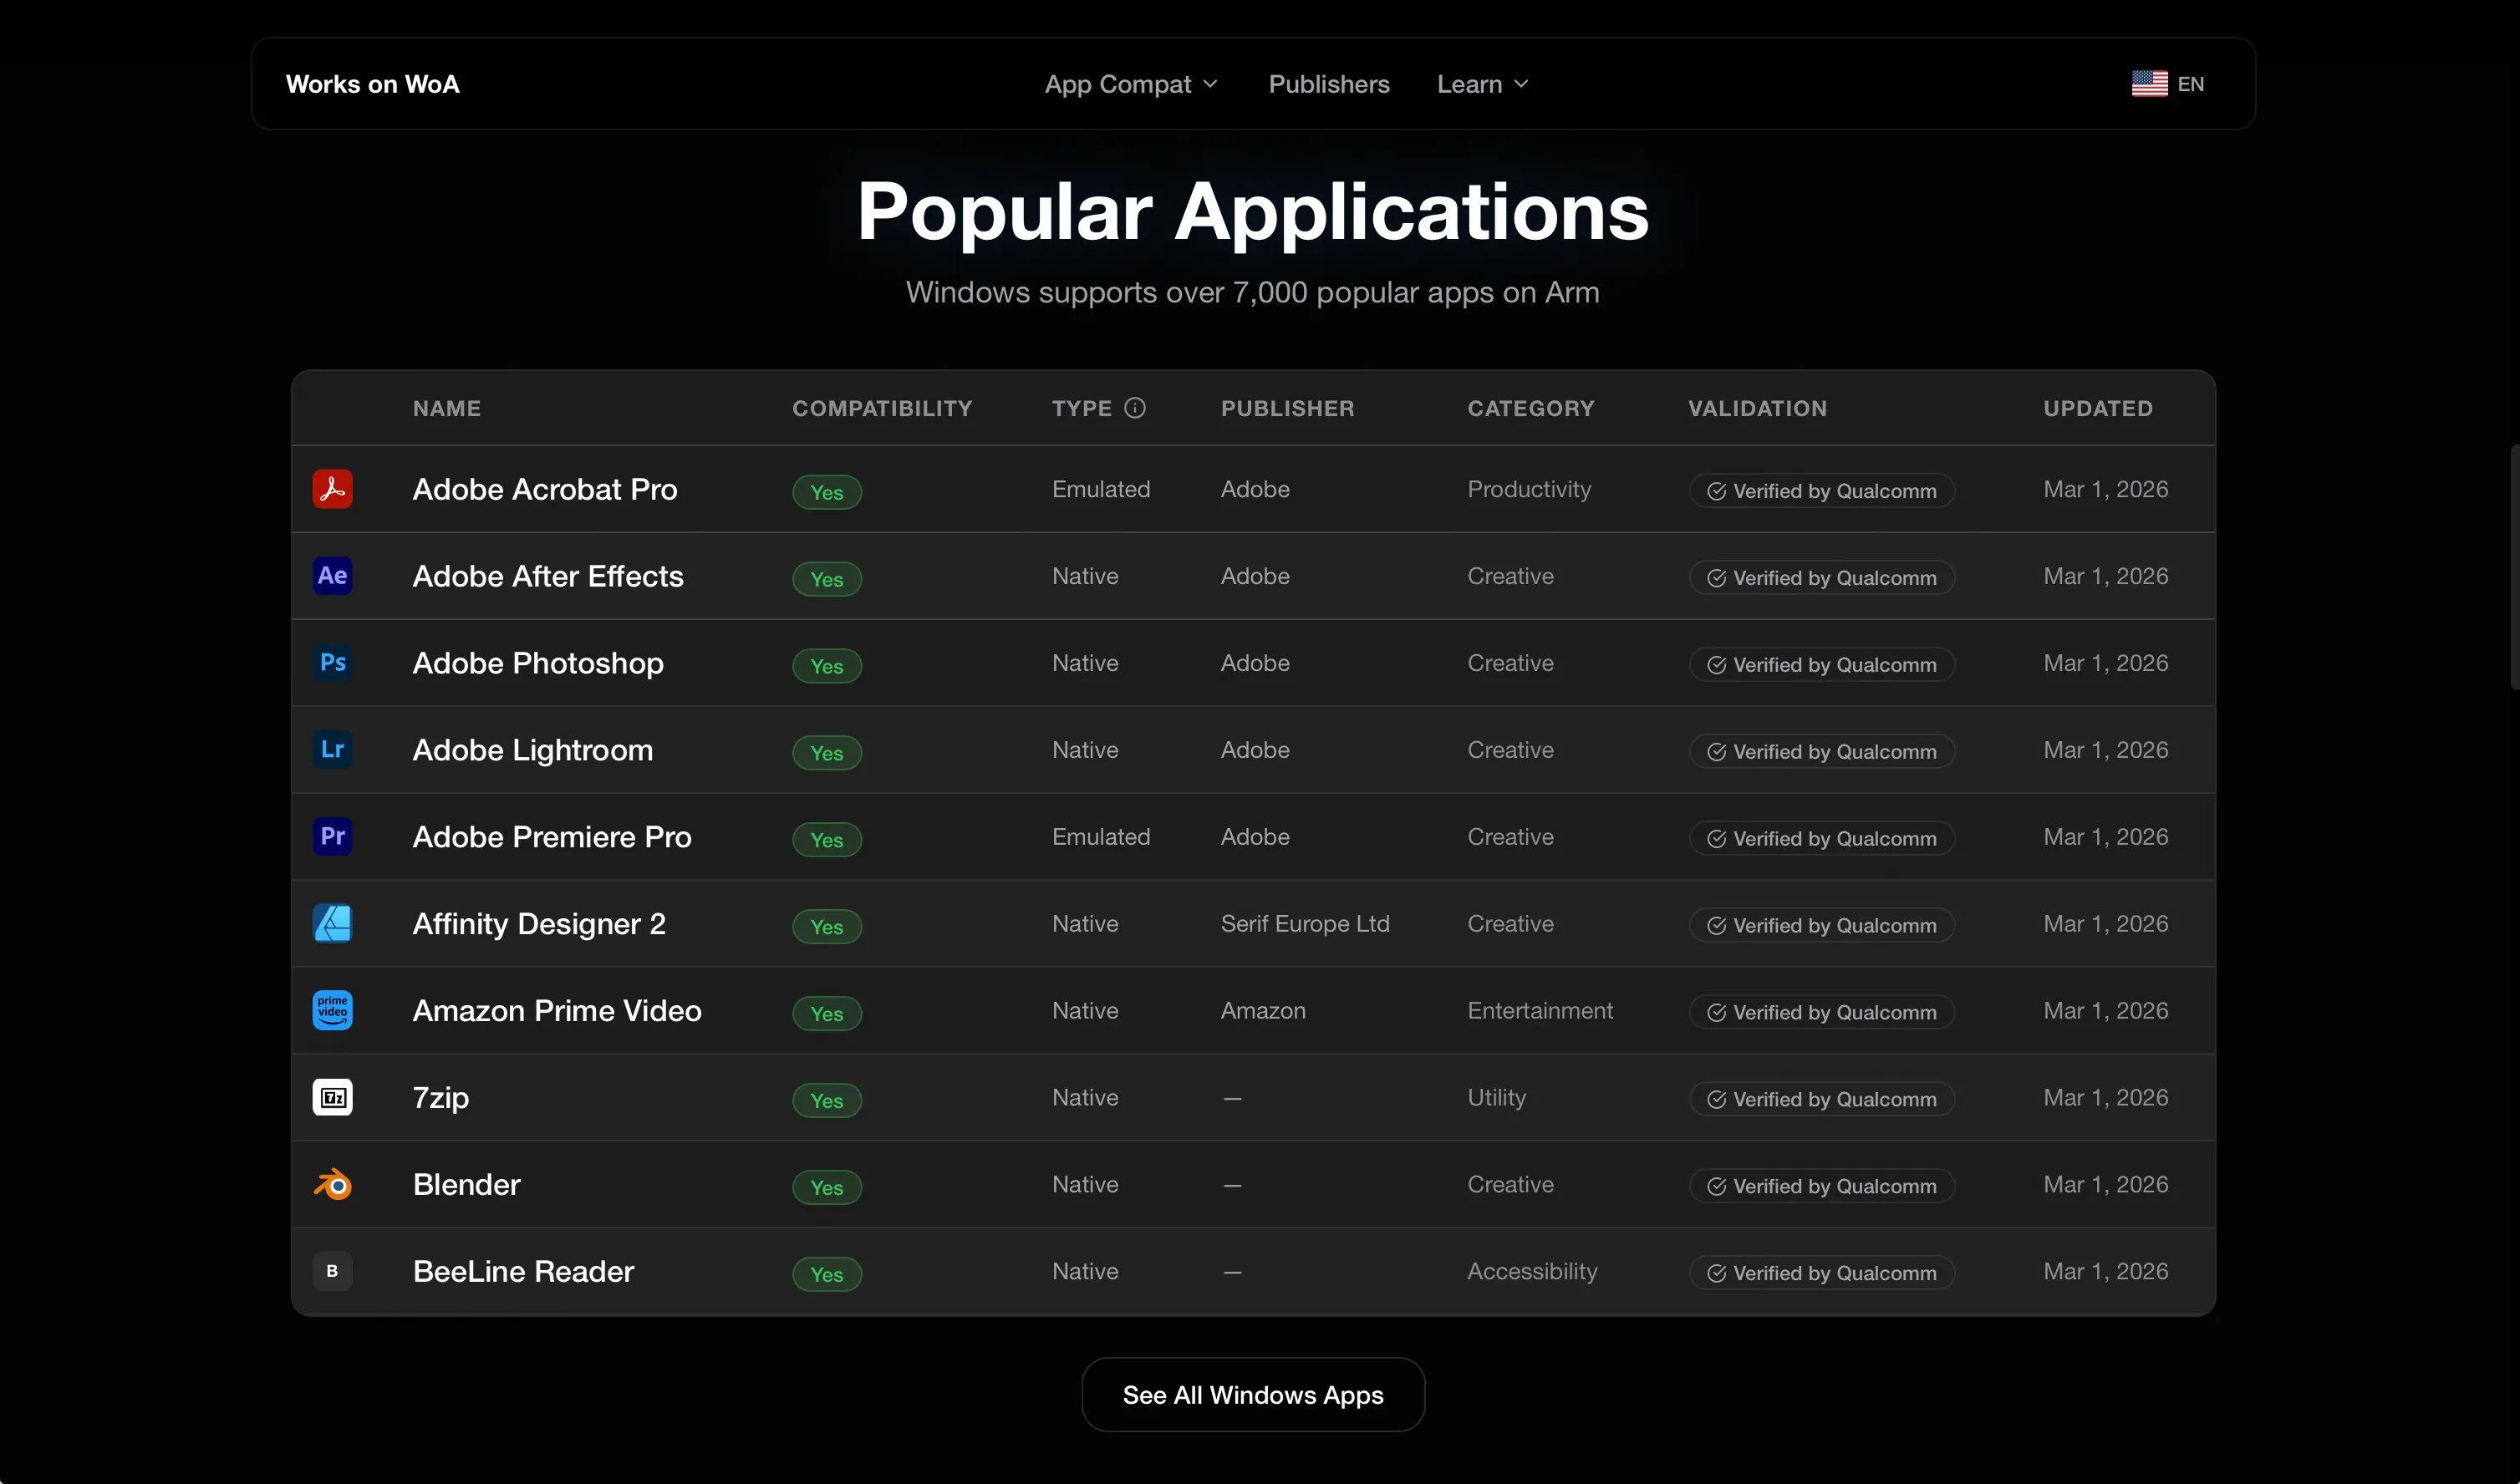The width and height of the screenshot is (2520, 1484).
Task: Click the verified checkmark in Adobe After Effects row
Action: pos(1716,578)
